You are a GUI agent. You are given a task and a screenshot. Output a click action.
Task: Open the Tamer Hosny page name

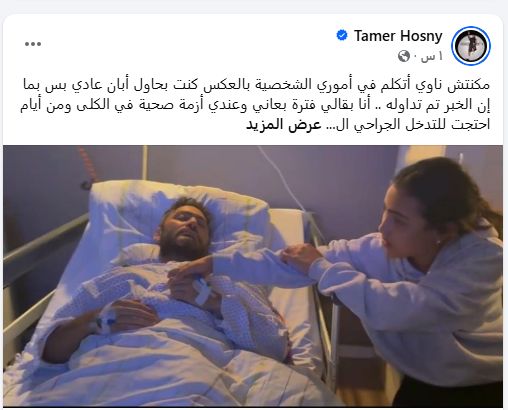(x=398, y=36)
